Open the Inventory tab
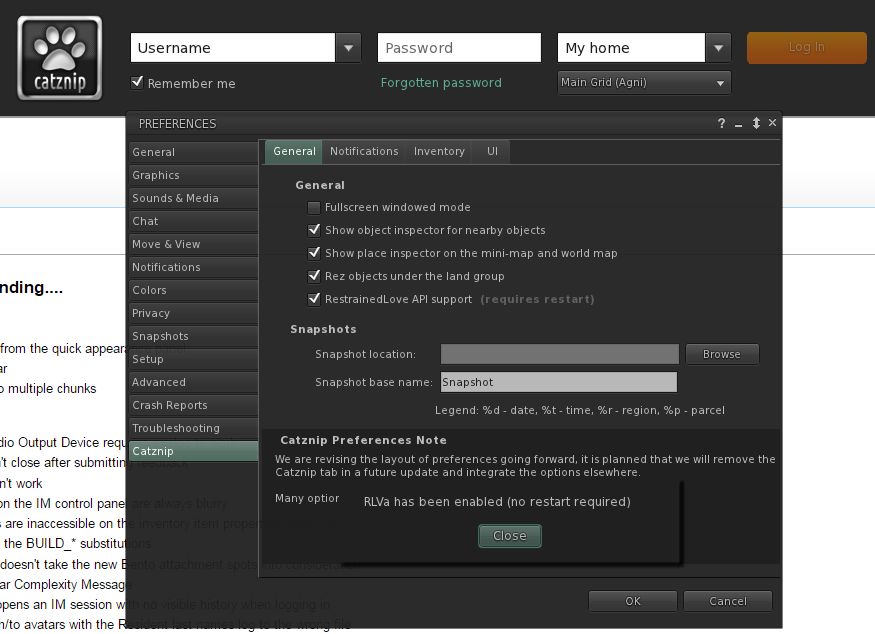Viewport: 875px width, 634px height. point(439,151)
